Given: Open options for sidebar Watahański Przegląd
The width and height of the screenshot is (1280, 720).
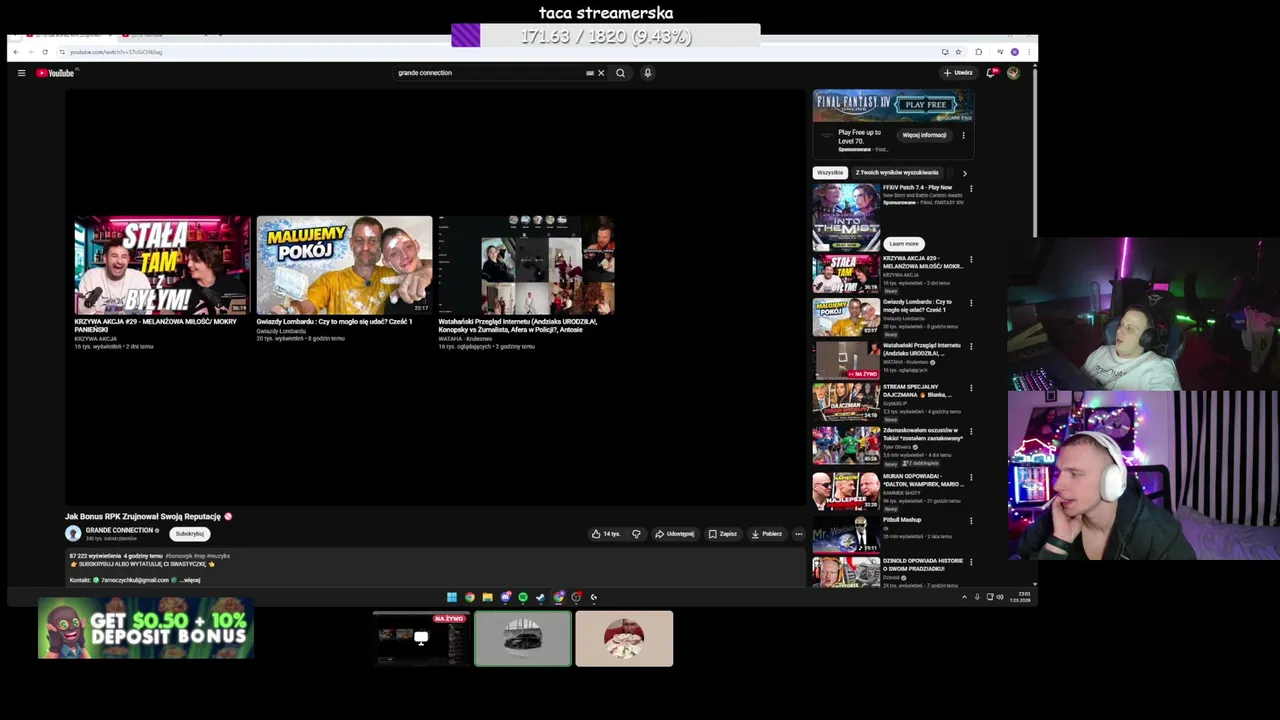Looking at the screenshot, I should pos(970,347).
